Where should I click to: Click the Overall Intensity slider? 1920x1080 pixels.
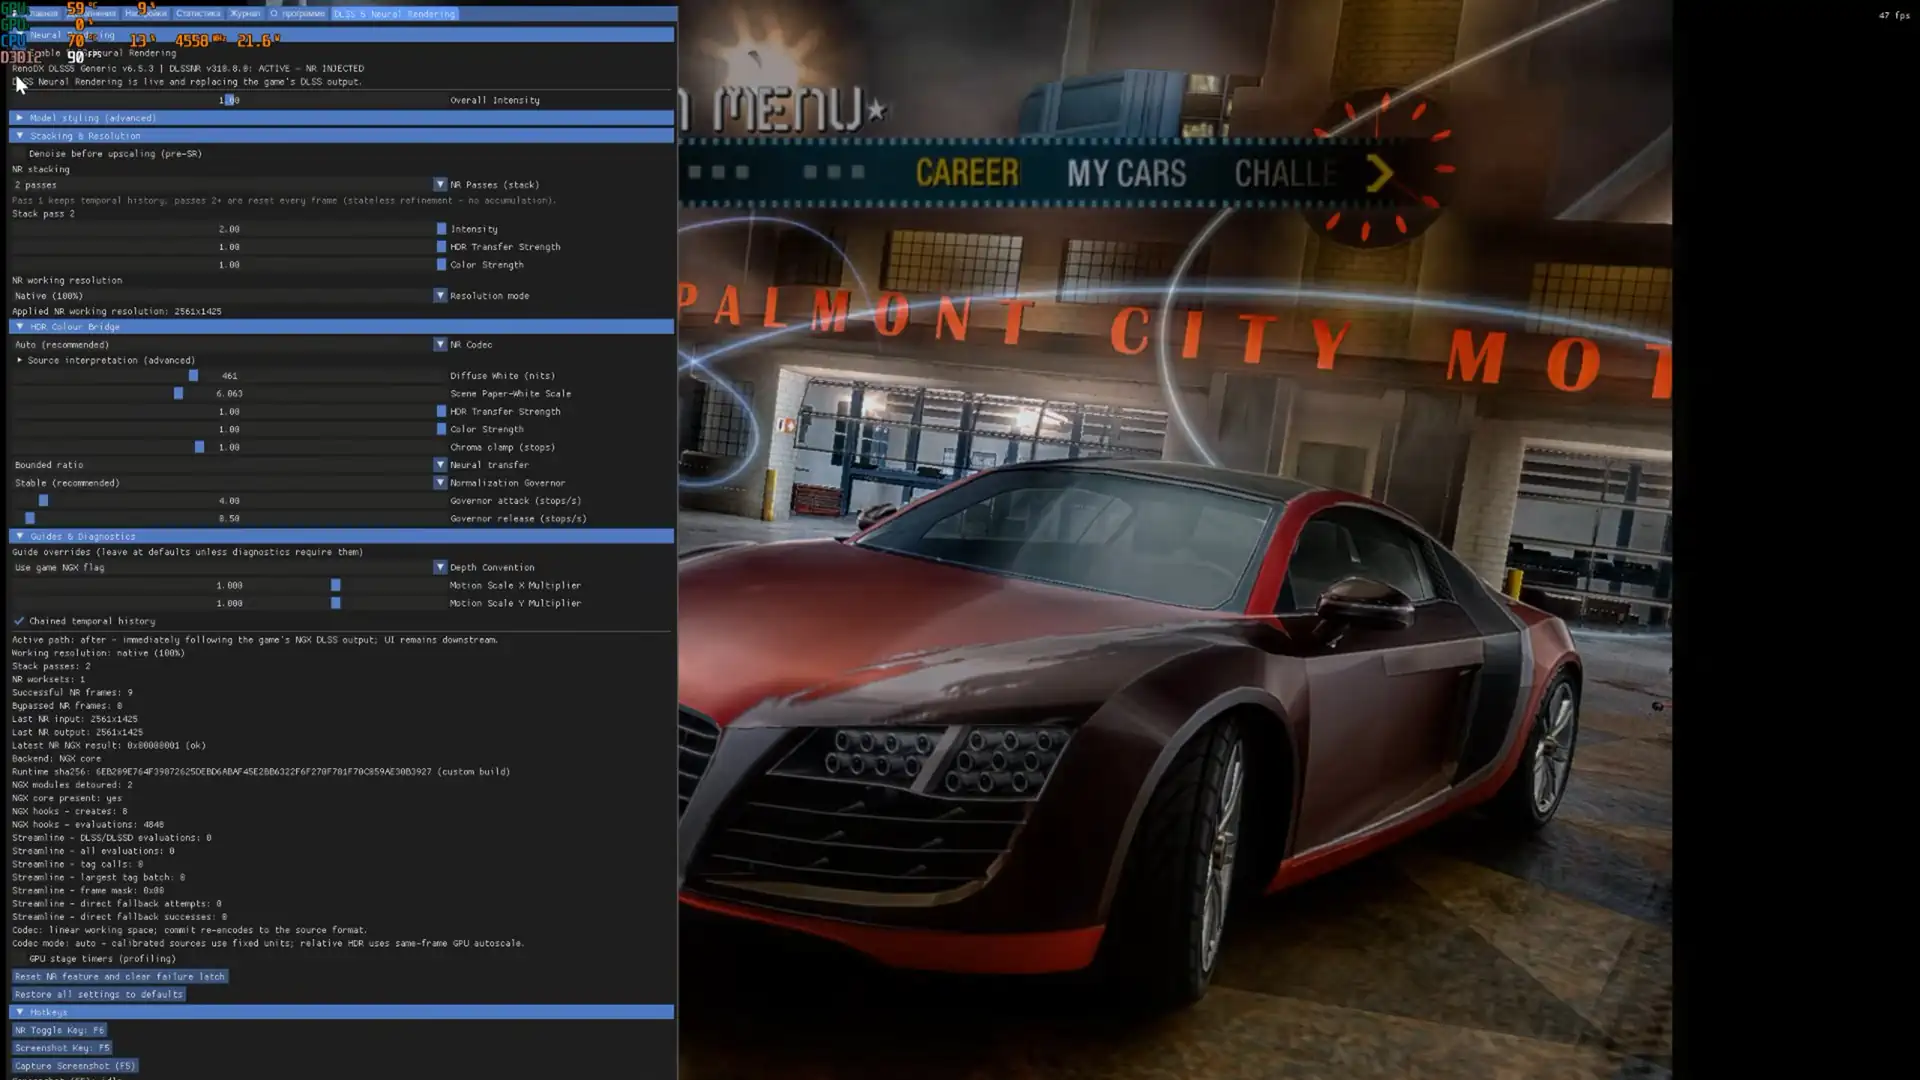[x=229, y=101]
